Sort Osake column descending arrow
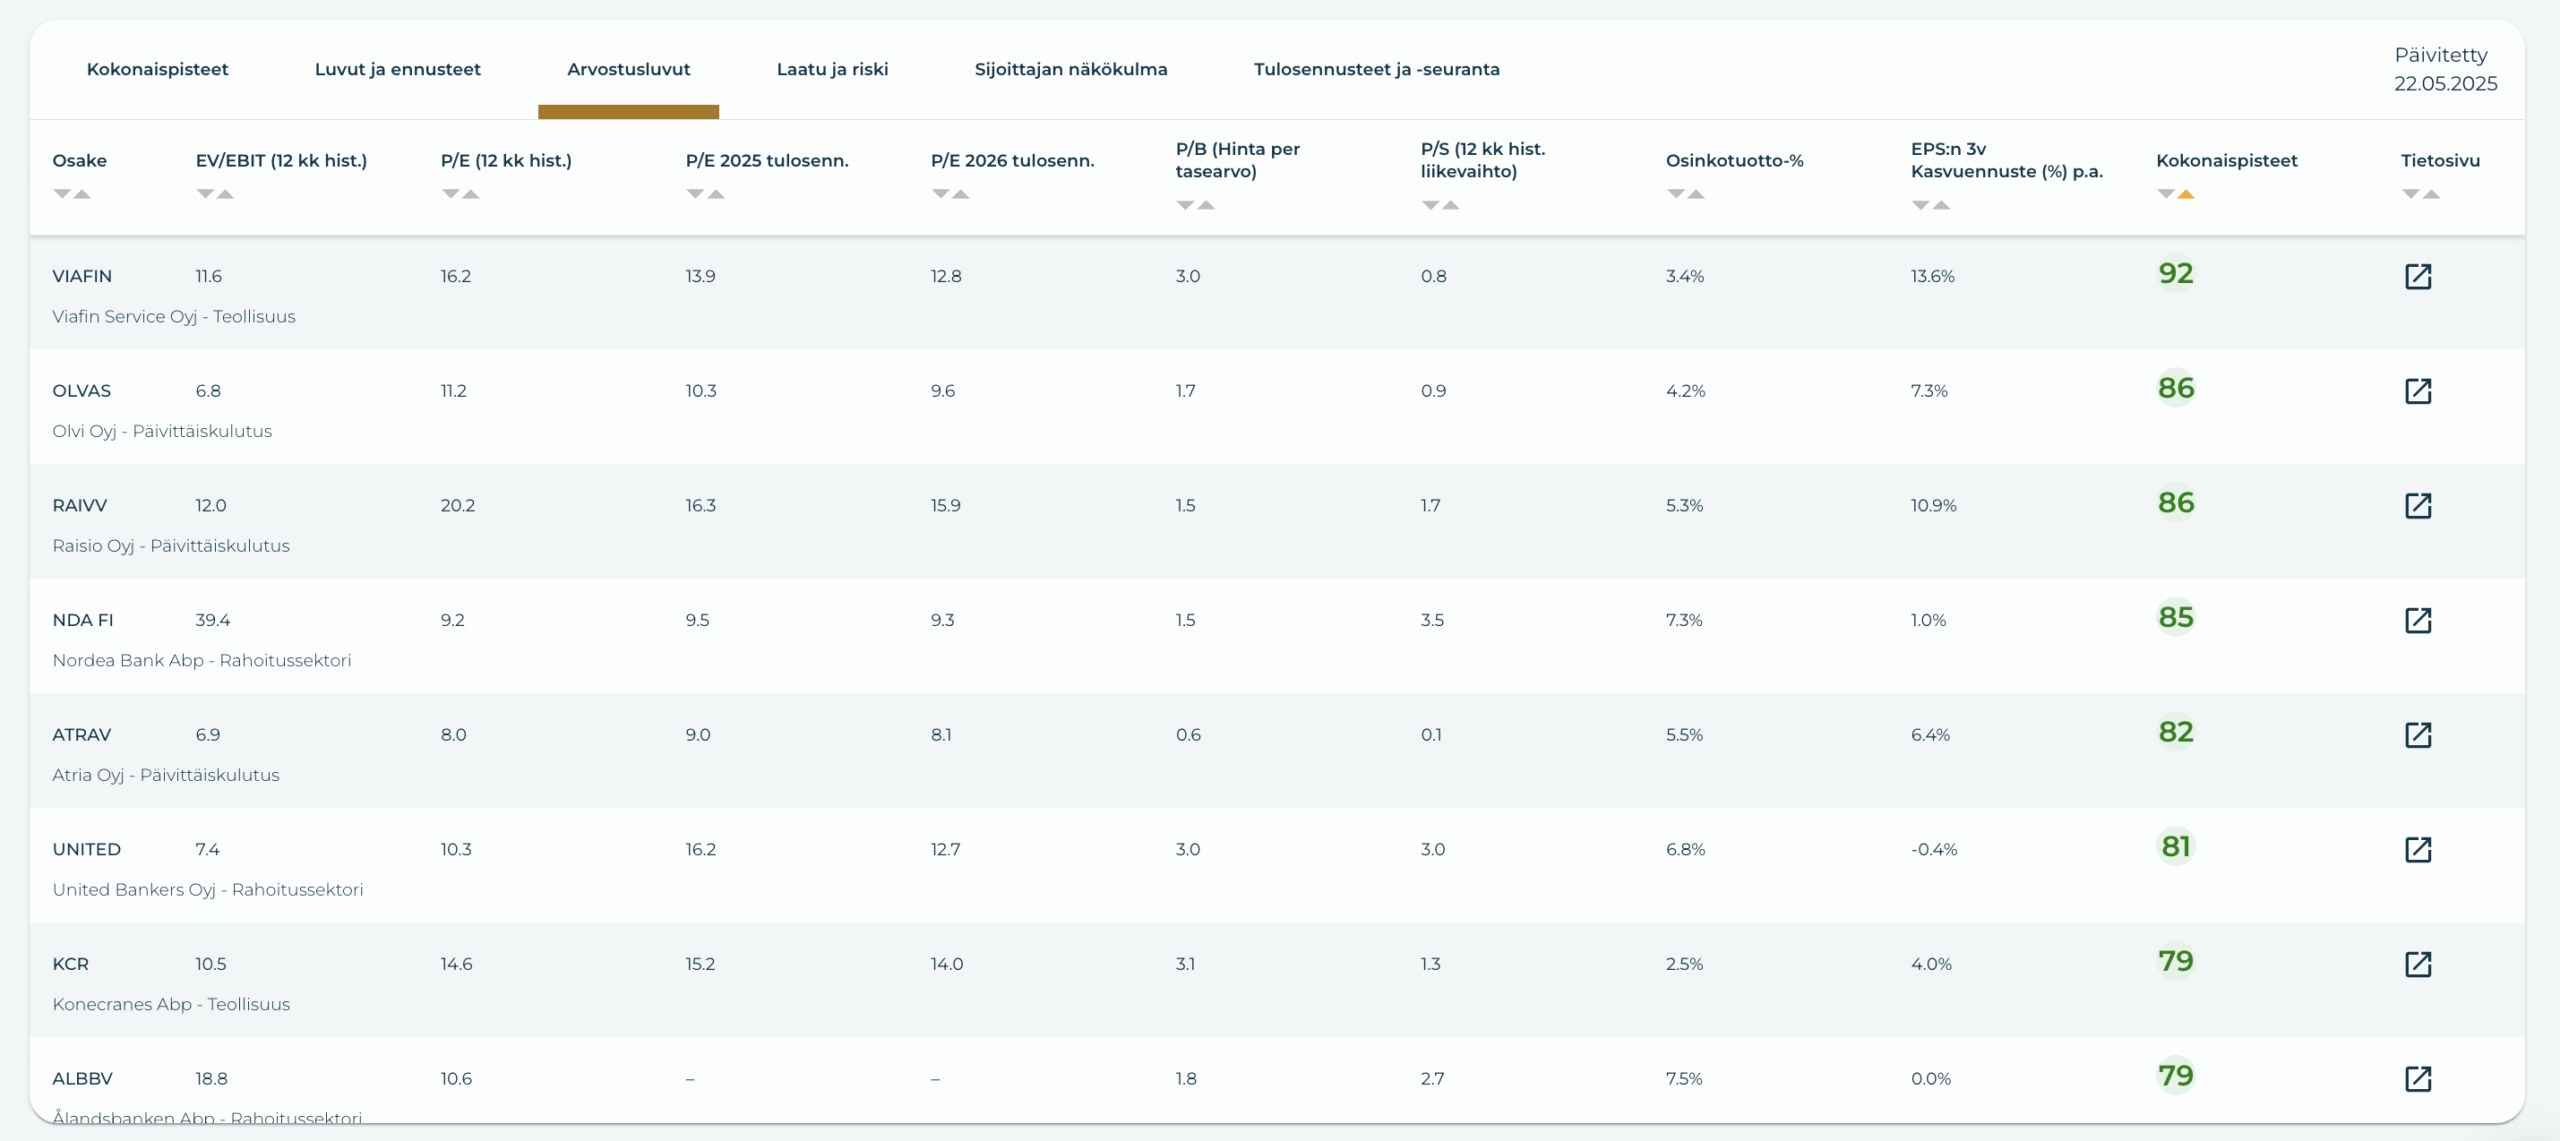The width and height of the screenshot is (2560, 1141). tap(62, 194)
